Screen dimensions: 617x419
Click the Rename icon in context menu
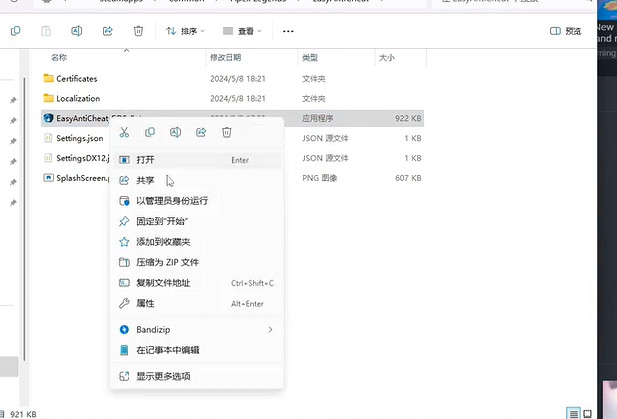(x=175, y=132)
